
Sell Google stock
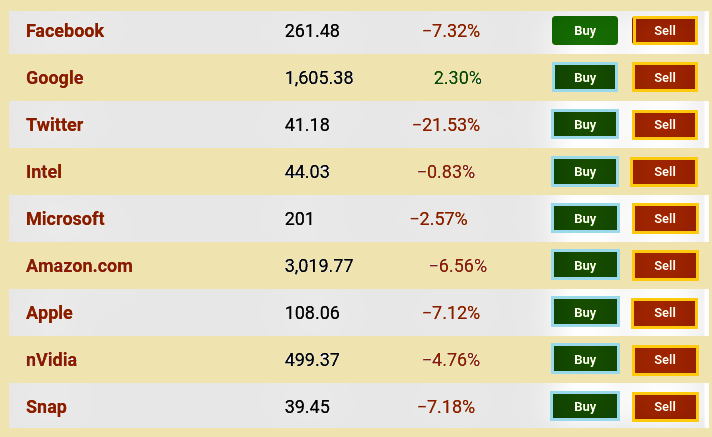(665, 78)
